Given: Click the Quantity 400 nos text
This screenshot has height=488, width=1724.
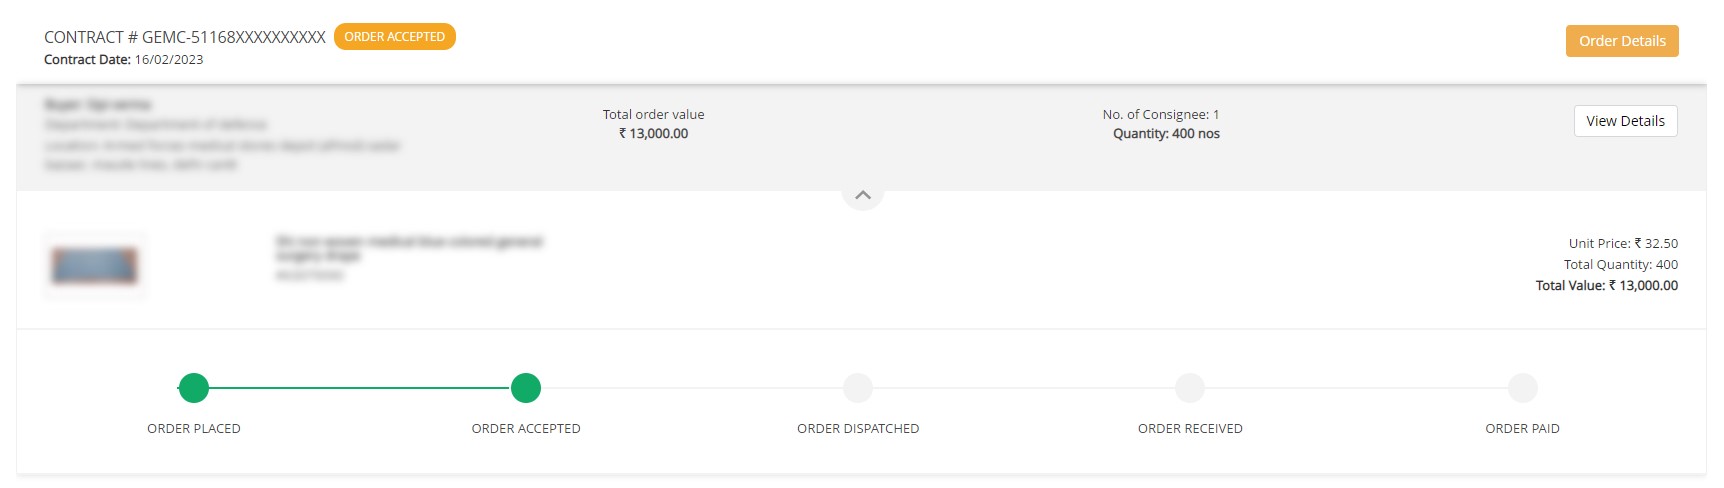Looking at the screenshot, I should [x=1166, y=134].
